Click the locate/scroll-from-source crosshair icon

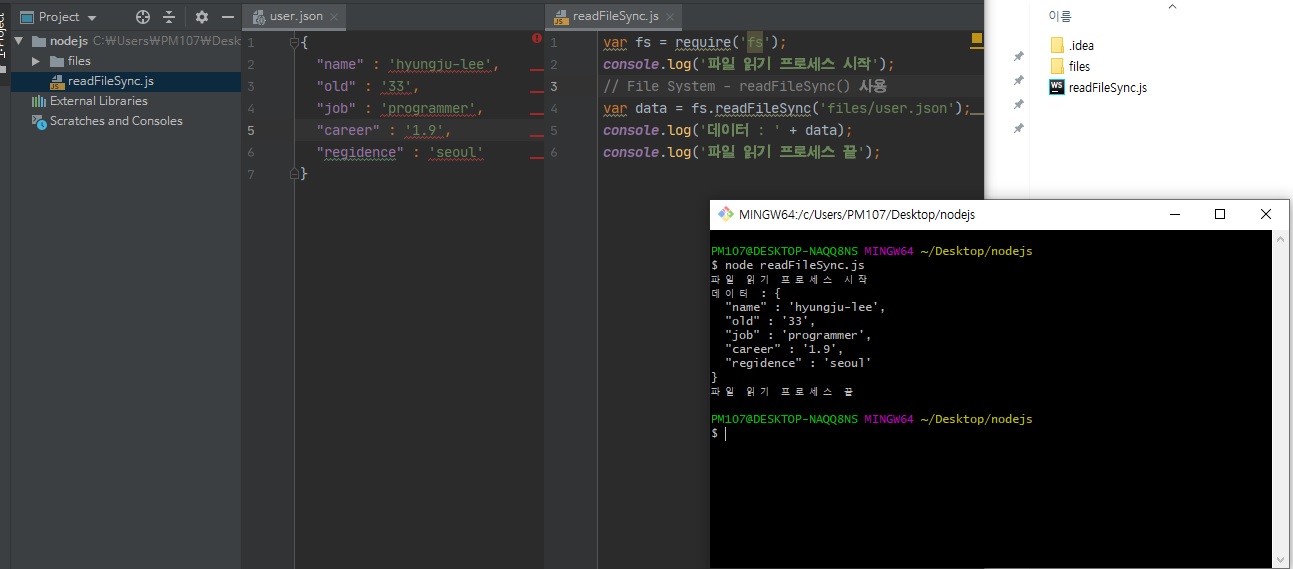[x=143, y=17]
